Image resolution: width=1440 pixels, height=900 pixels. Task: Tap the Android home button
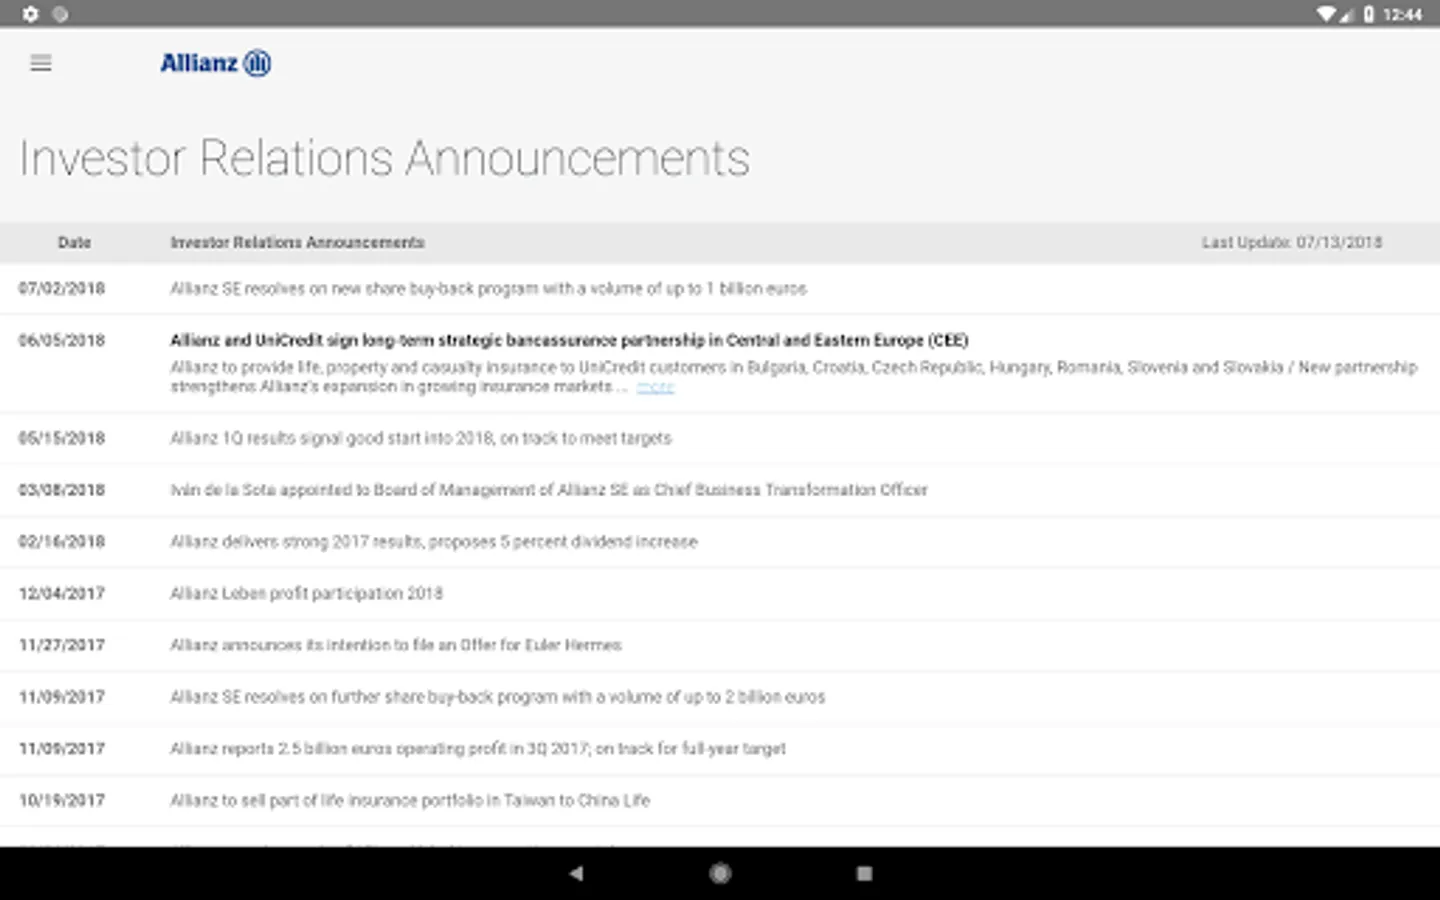click(720, 873)
